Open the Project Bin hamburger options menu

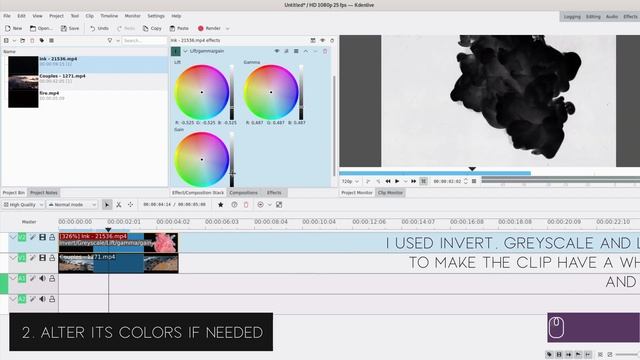(x=51, y=40)
